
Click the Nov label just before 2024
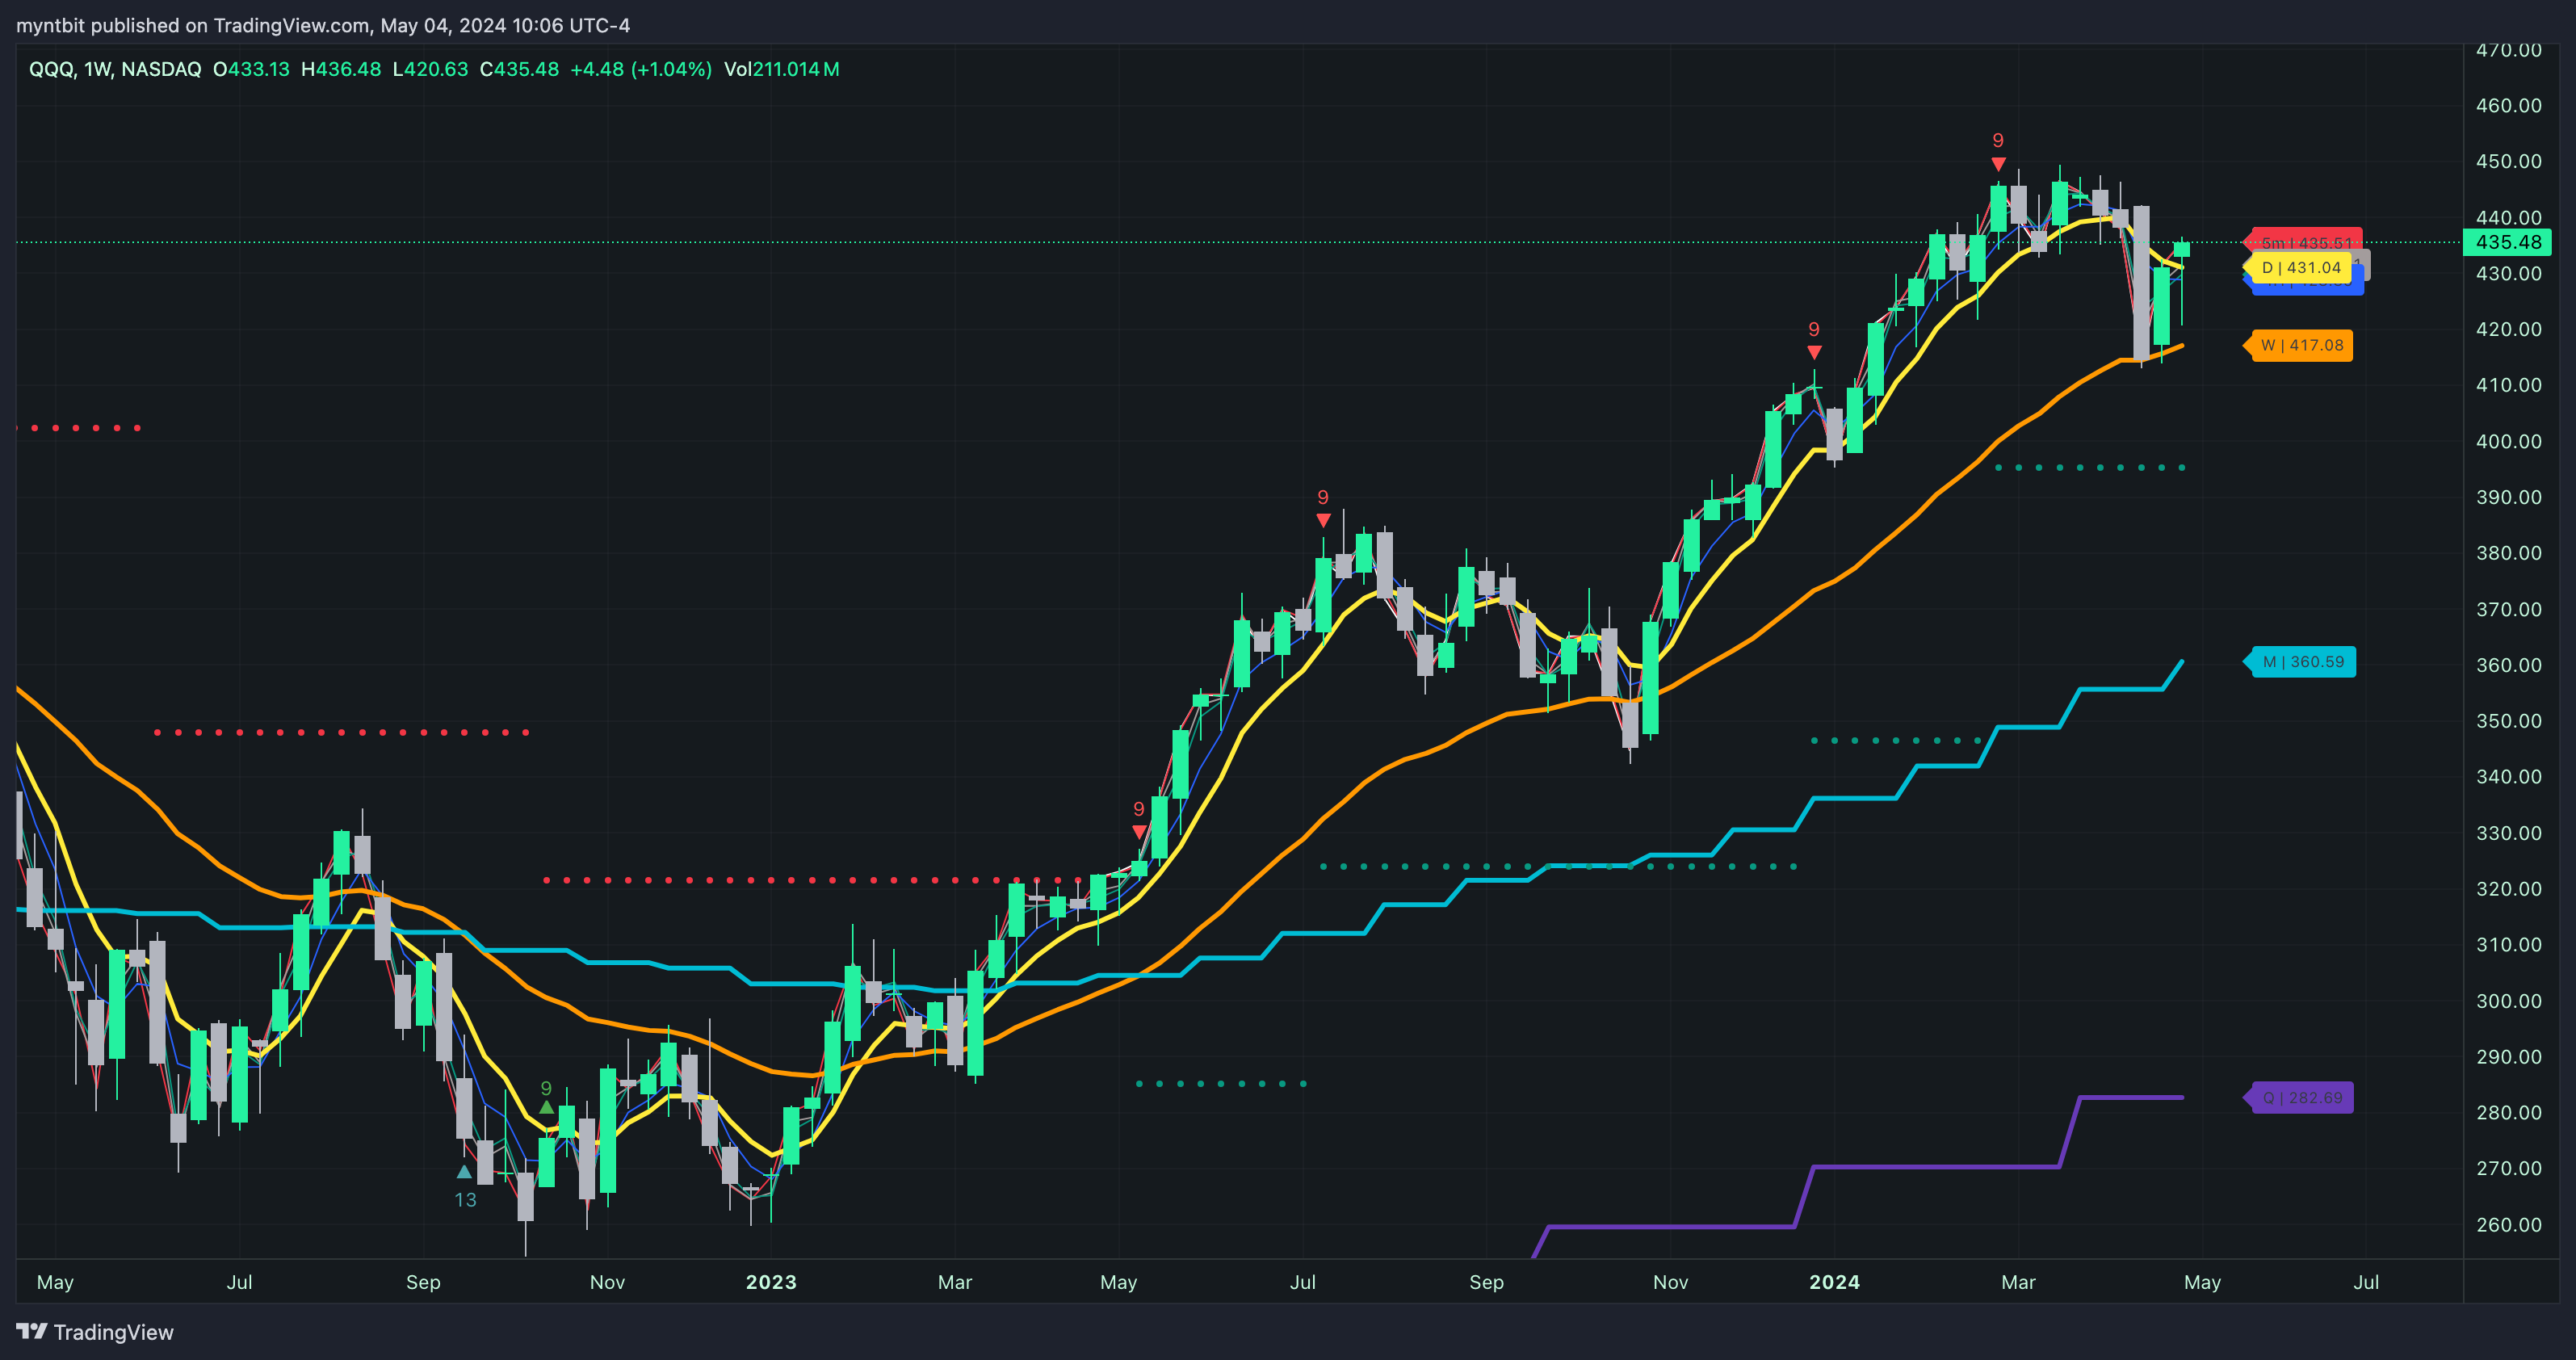pos(1670,1282)
